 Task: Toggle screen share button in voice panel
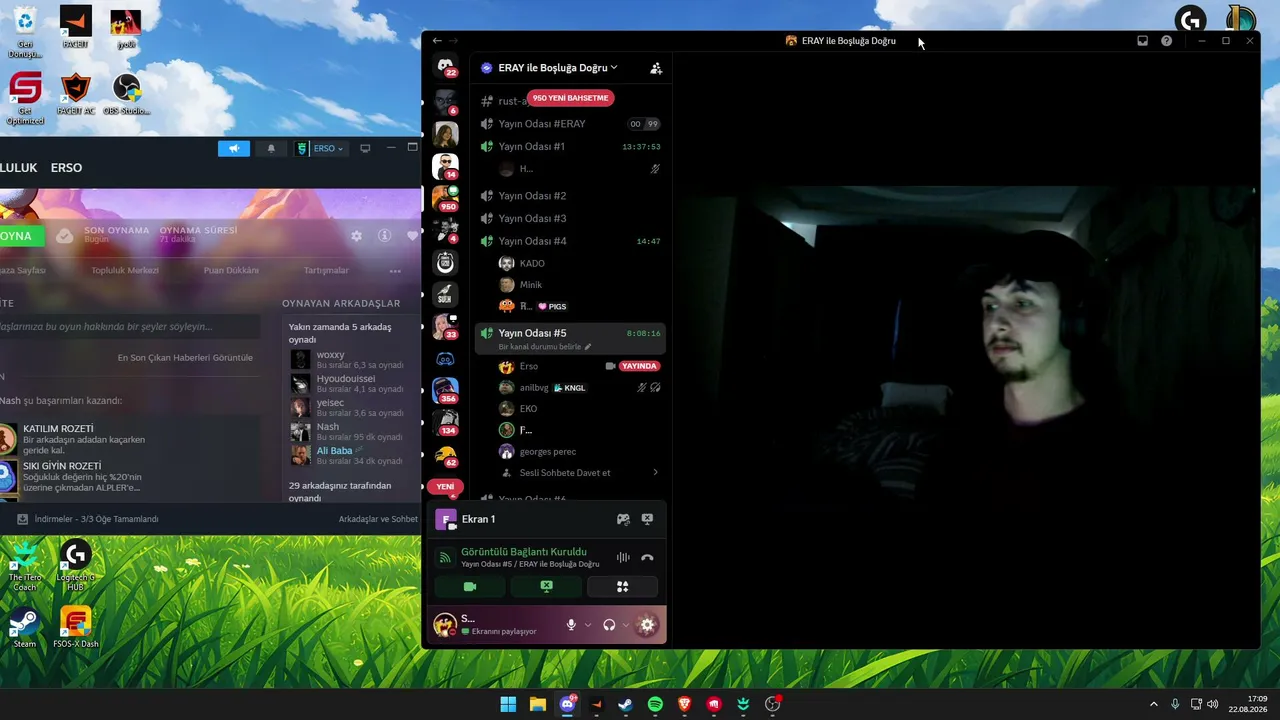click(x=546, y=587)
